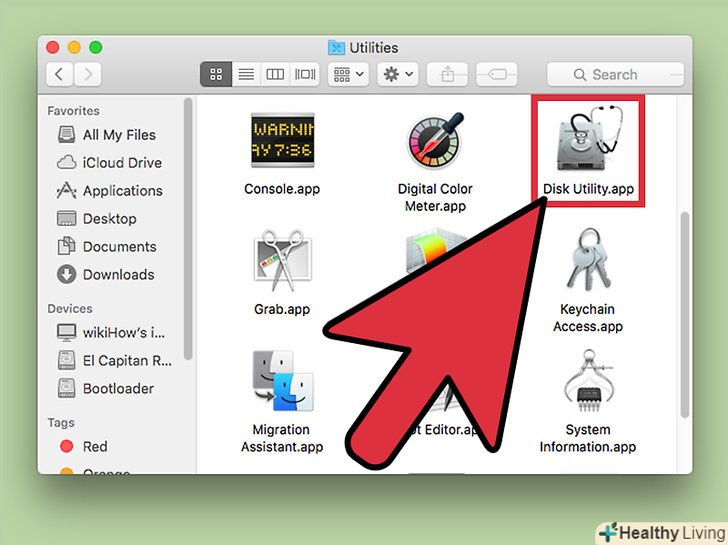Minimize the Utilities window
Screen dimensions: 728x545
(74, 47)
